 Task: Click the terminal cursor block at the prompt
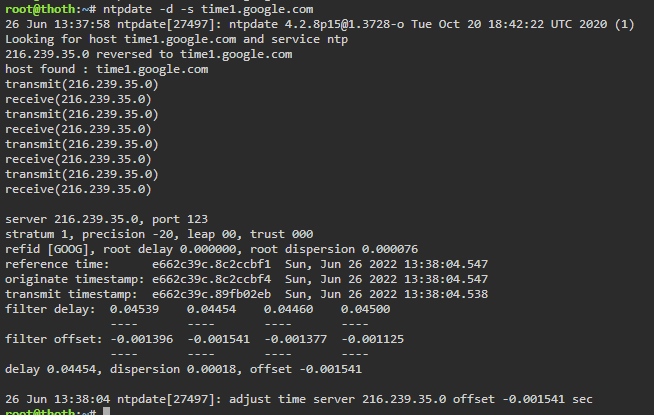[x=106, y=411]
